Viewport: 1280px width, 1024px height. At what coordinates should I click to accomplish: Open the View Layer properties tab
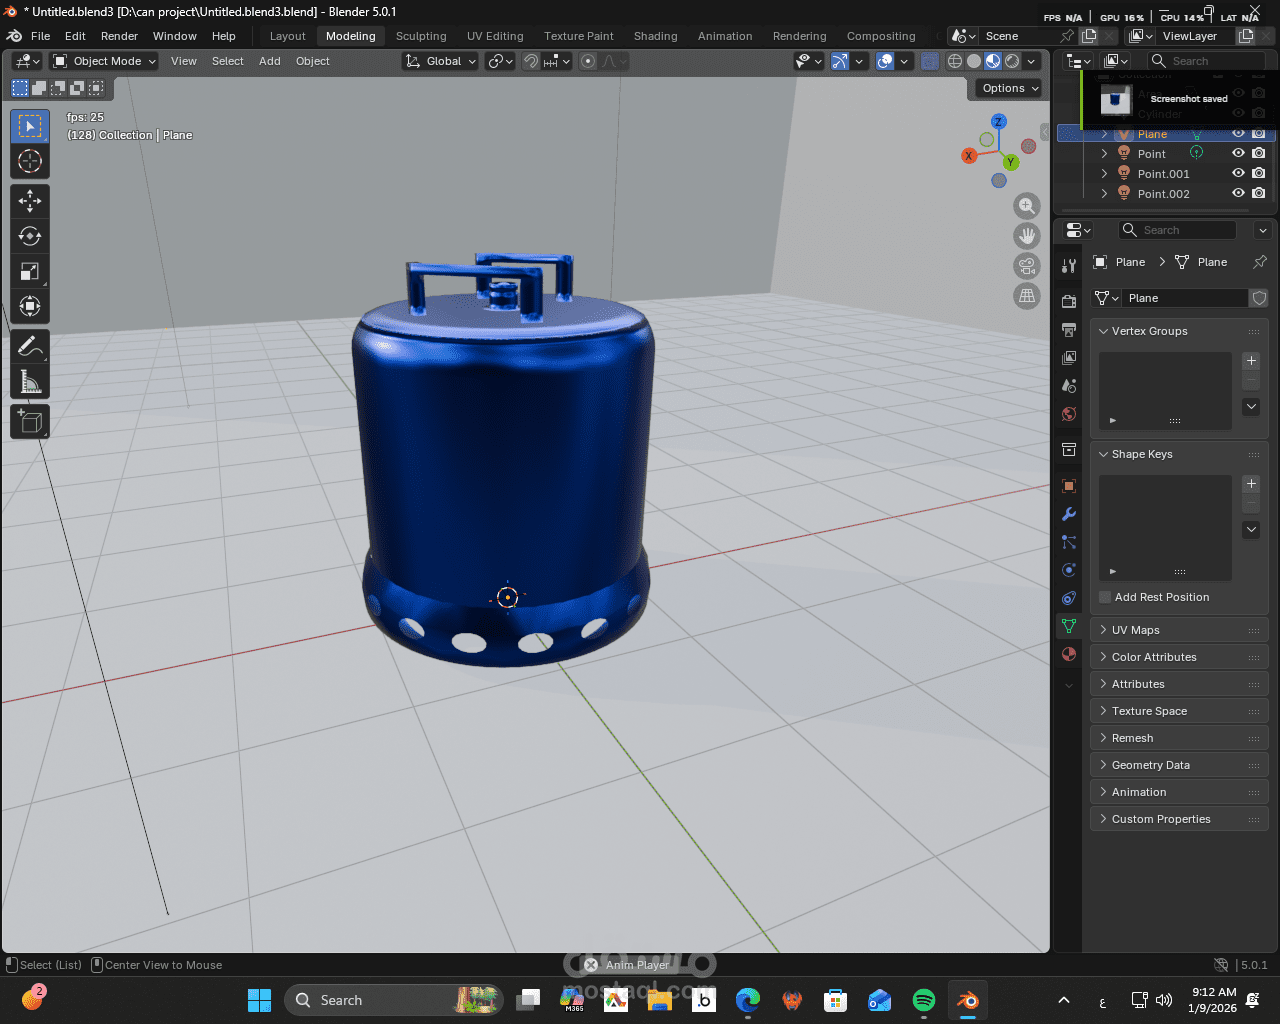click(1069, 357)
